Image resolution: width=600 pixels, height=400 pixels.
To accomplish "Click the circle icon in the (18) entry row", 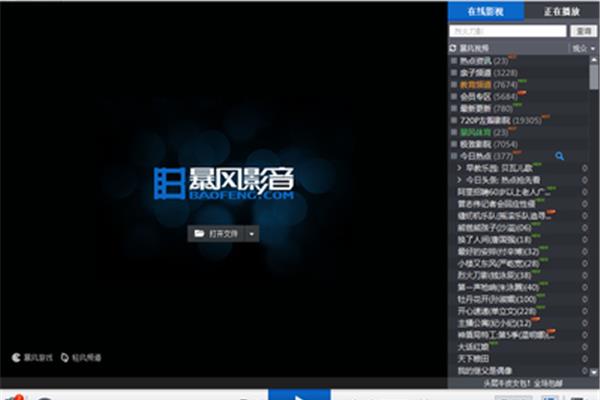I will [585, 240].
